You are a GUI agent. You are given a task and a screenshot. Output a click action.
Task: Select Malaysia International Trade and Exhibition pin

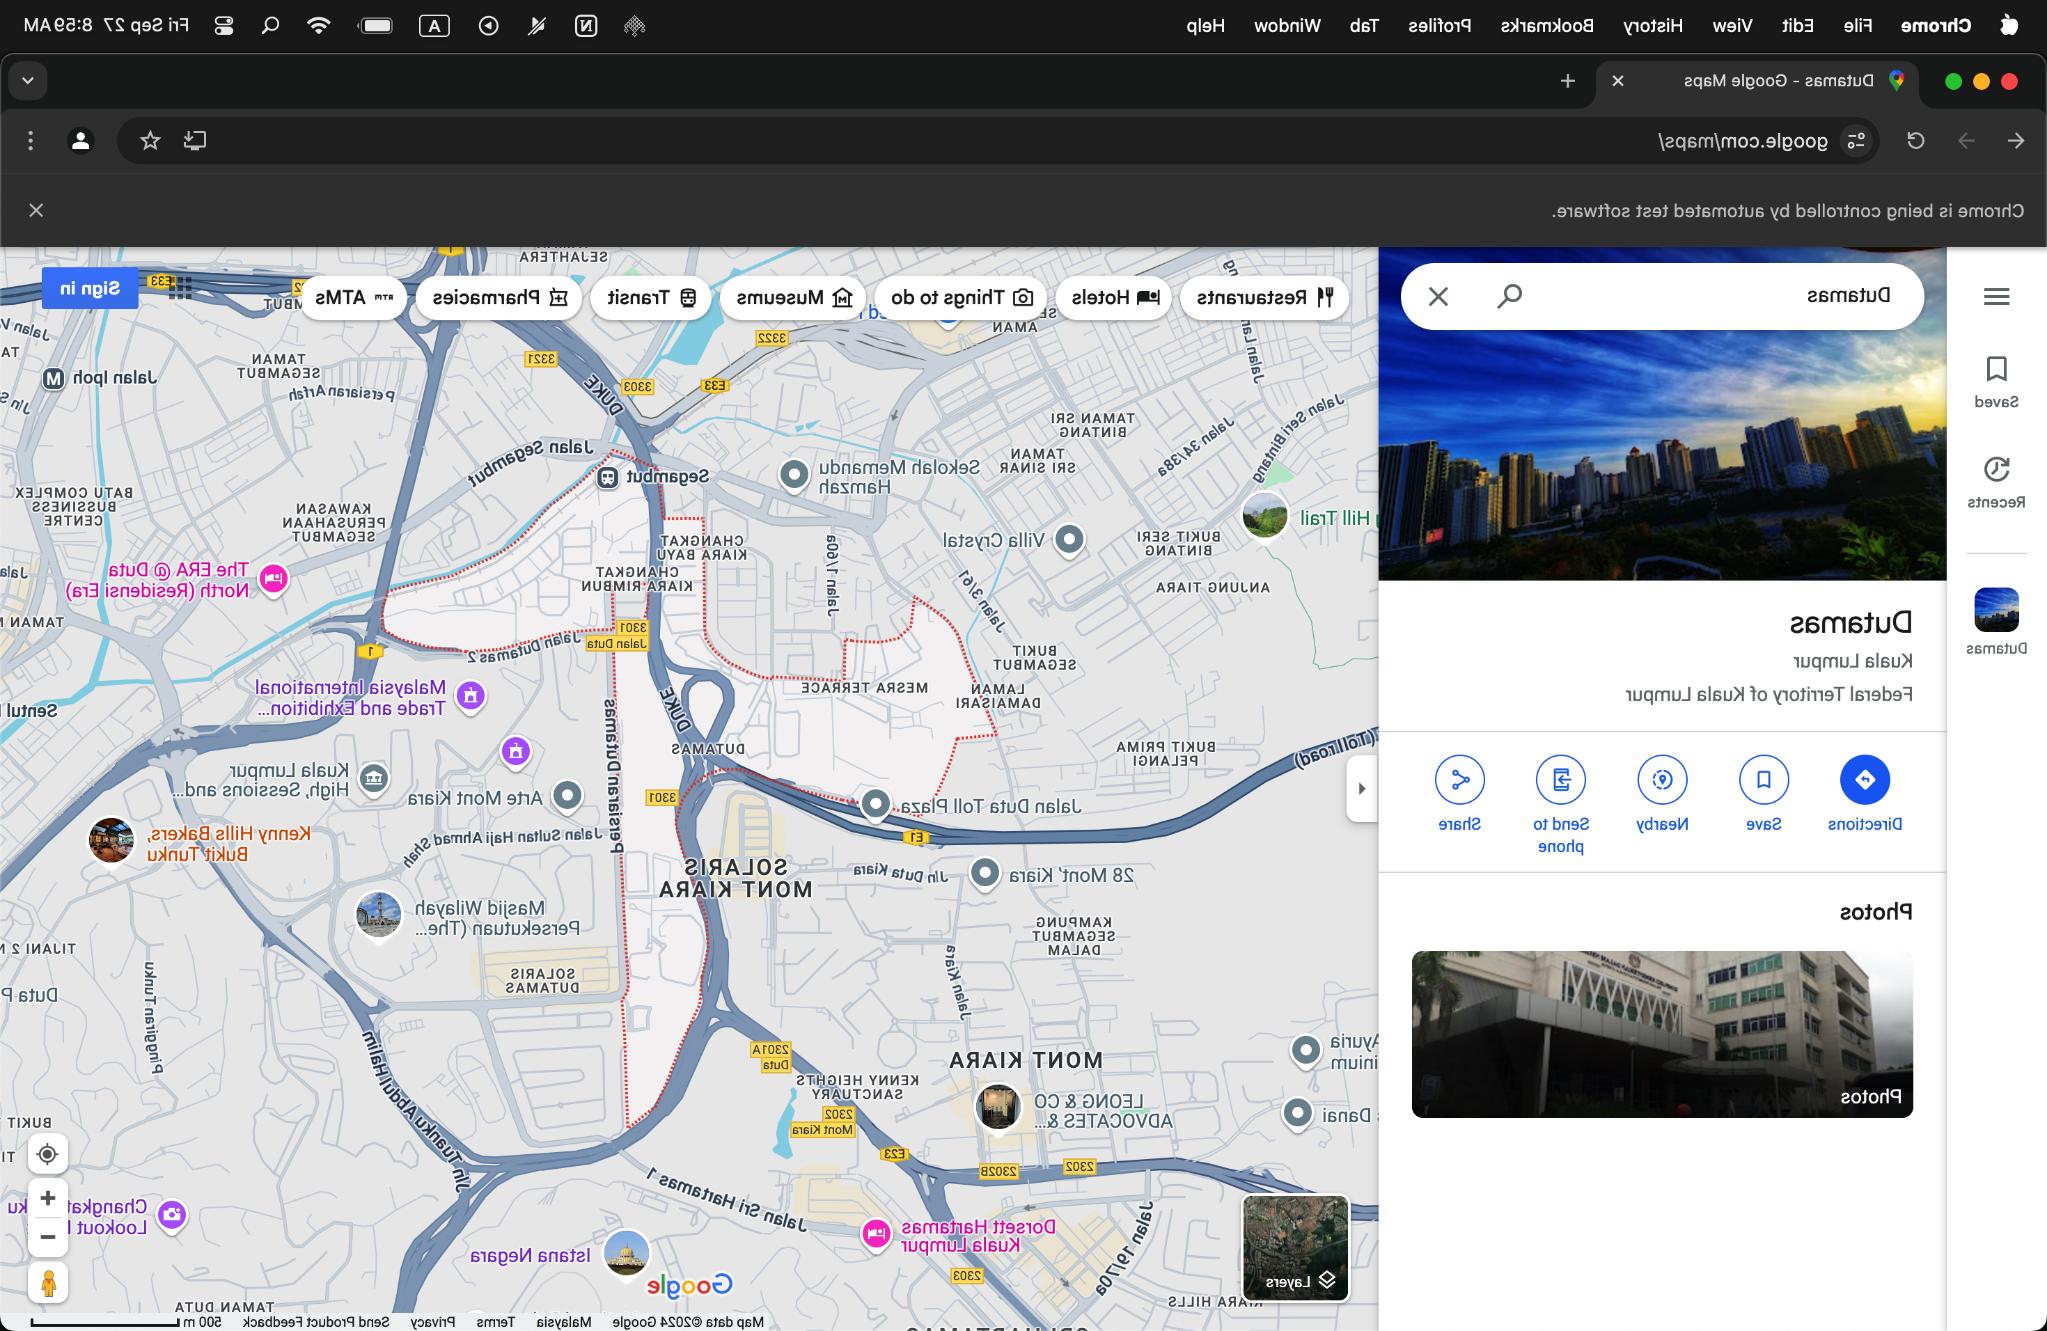coord(471,696)
